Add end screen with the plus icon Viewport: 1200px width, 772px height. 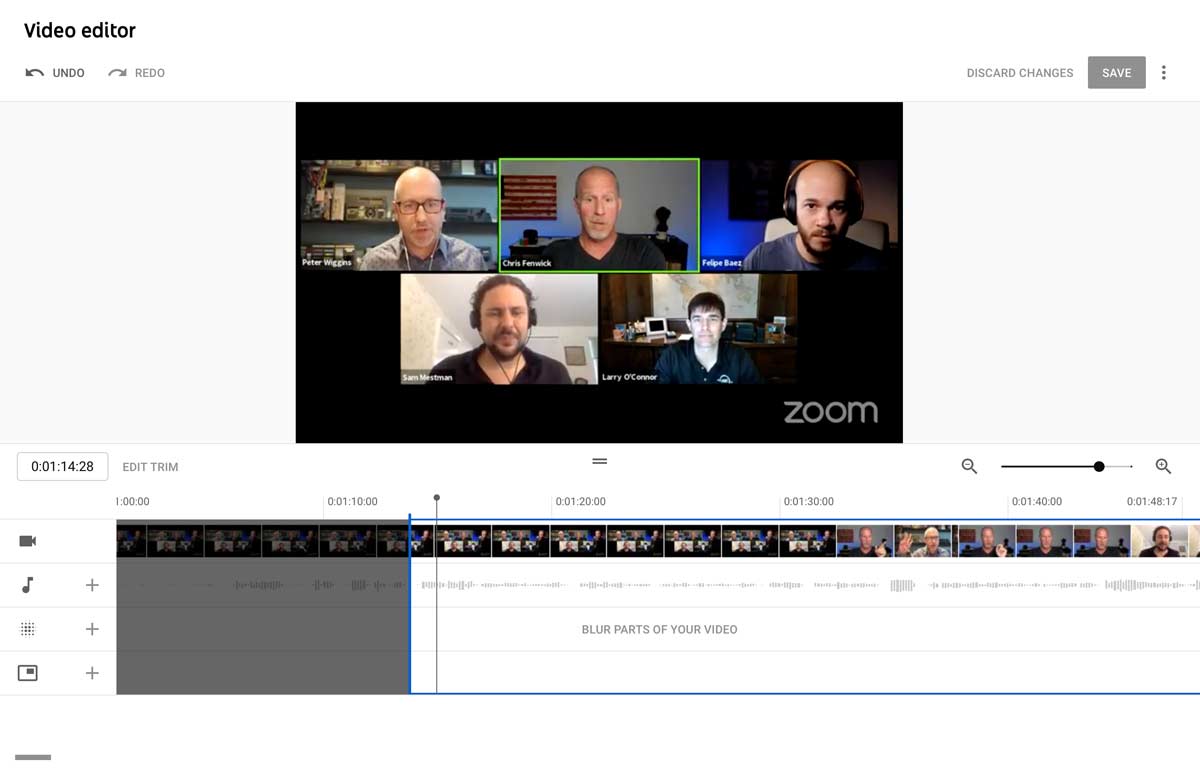pos(92,673)
